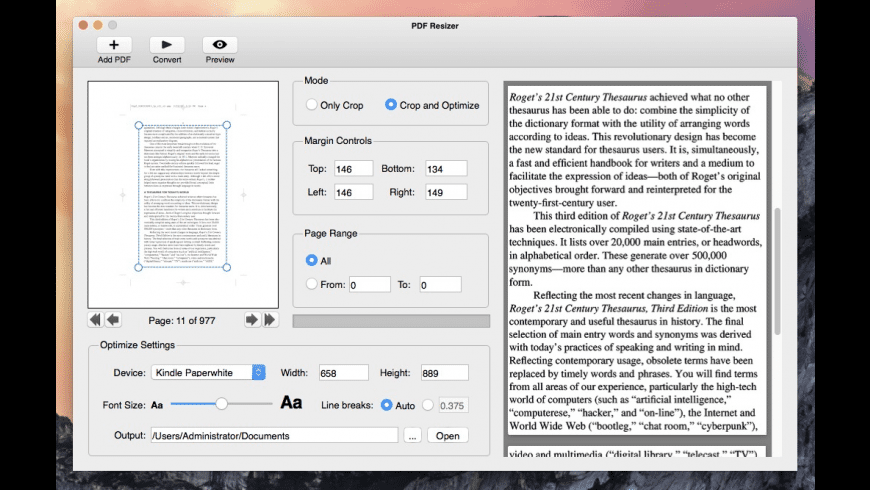The width and height of the screenshot is (870, 490).
Task: Click the PDF page thumbnail preview
Action: (x=183, y=195)
